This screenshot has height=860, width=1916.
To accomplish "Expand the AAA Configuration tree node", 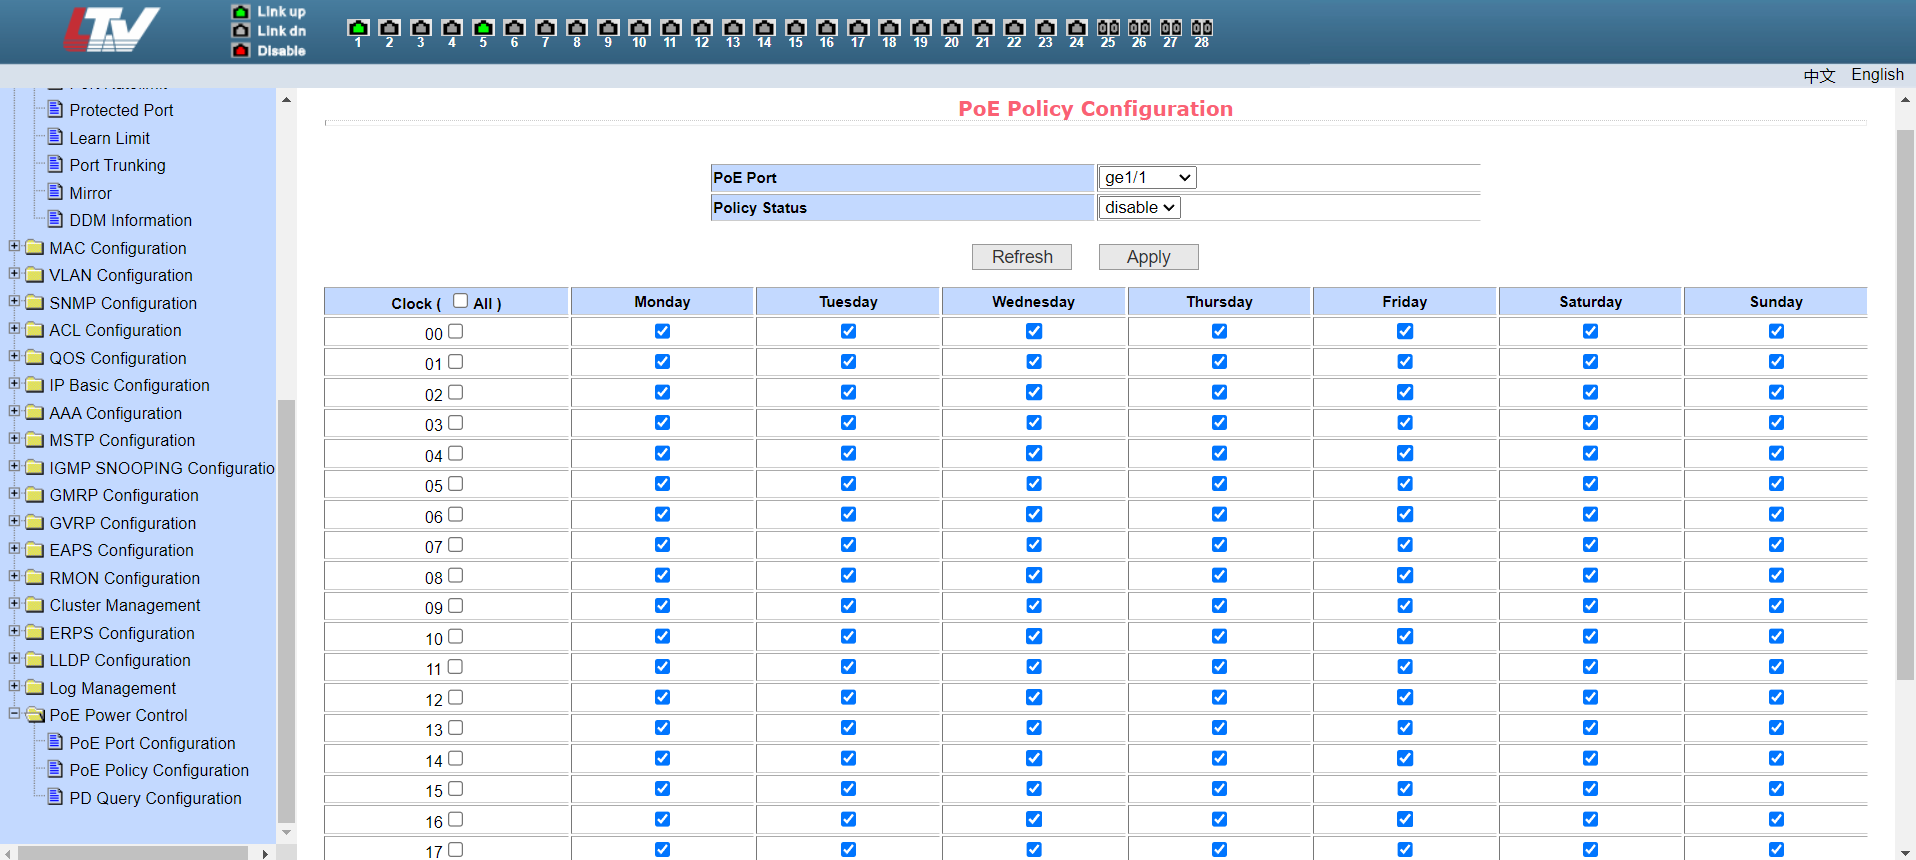I will [x=14, y=411].
